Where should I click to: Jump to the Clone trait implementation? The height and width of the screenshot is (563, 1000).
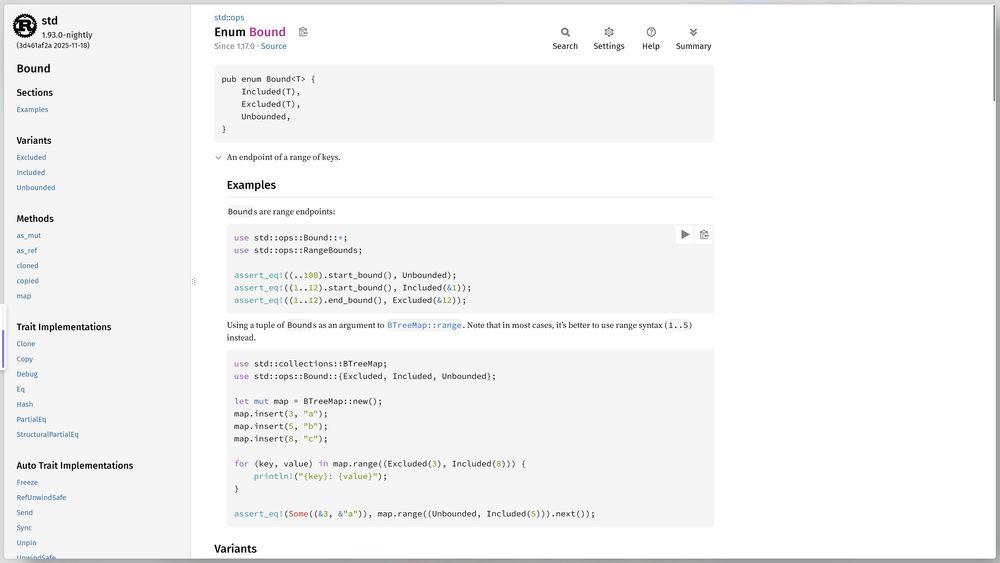click(x=26, y=344)
